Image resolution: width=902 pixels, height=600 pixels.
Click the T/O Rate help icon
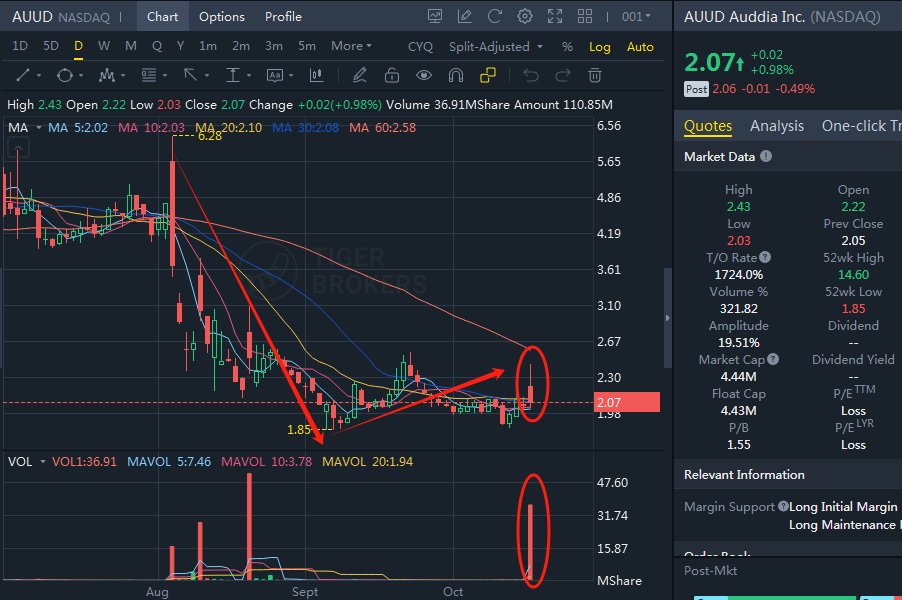pos(765,258)
